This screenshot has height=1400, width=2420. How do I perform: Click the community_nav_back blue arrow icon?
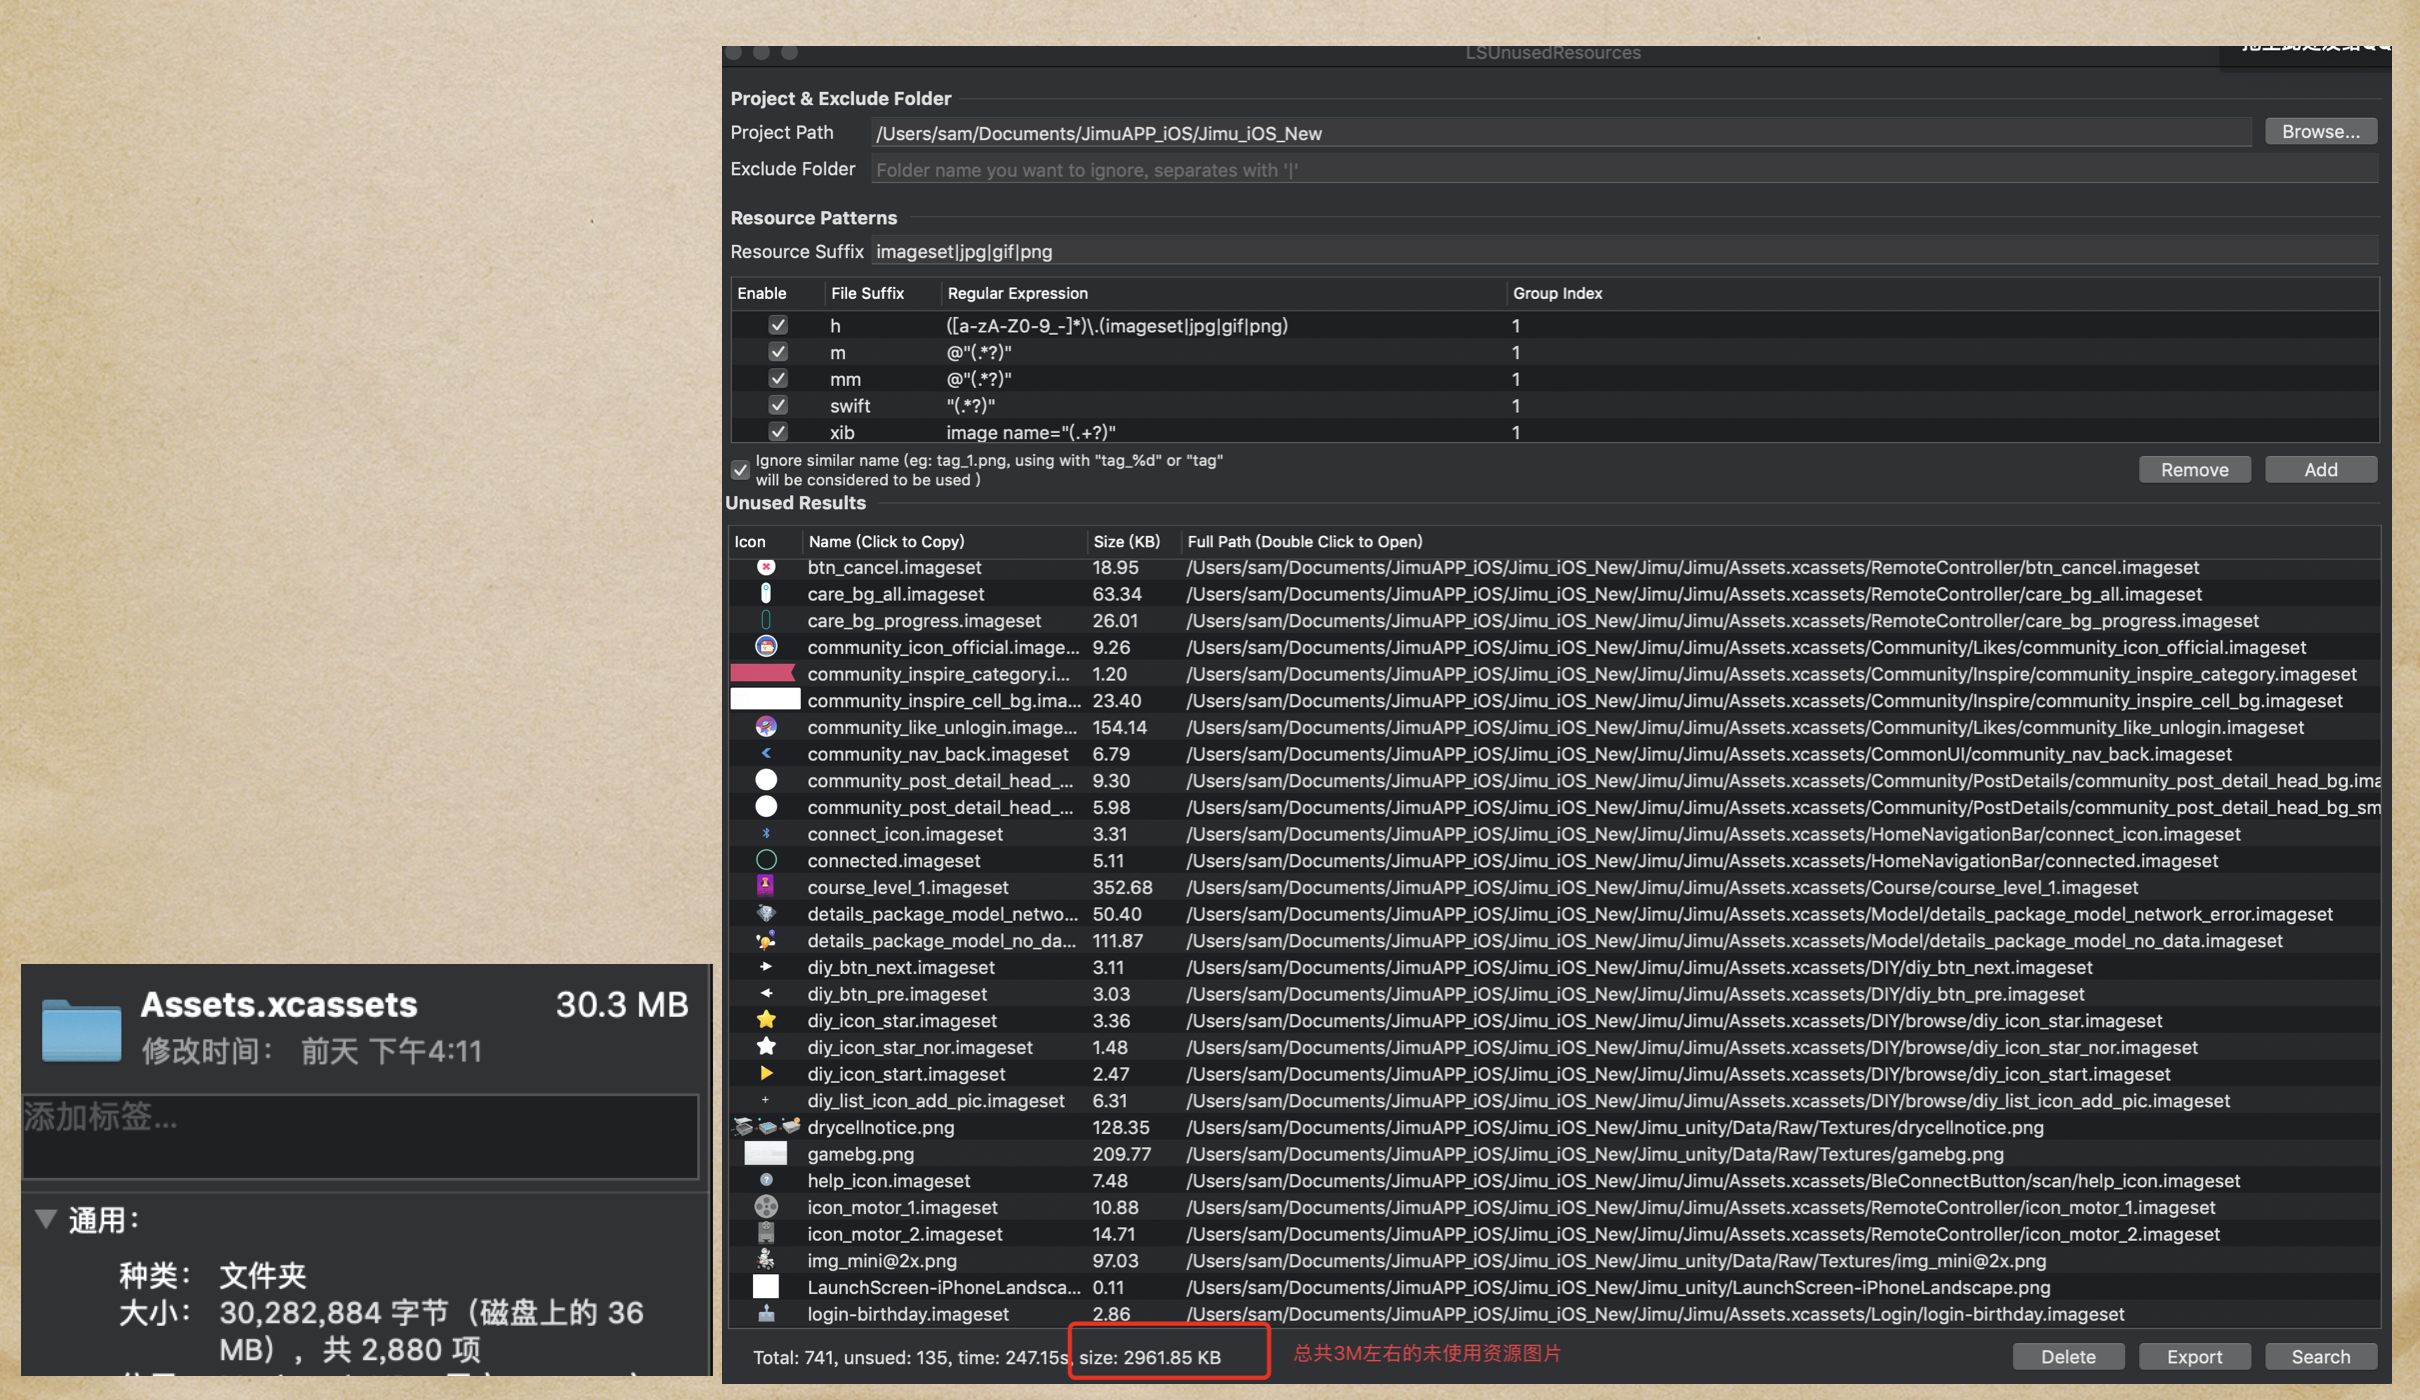tap(766, 754)
